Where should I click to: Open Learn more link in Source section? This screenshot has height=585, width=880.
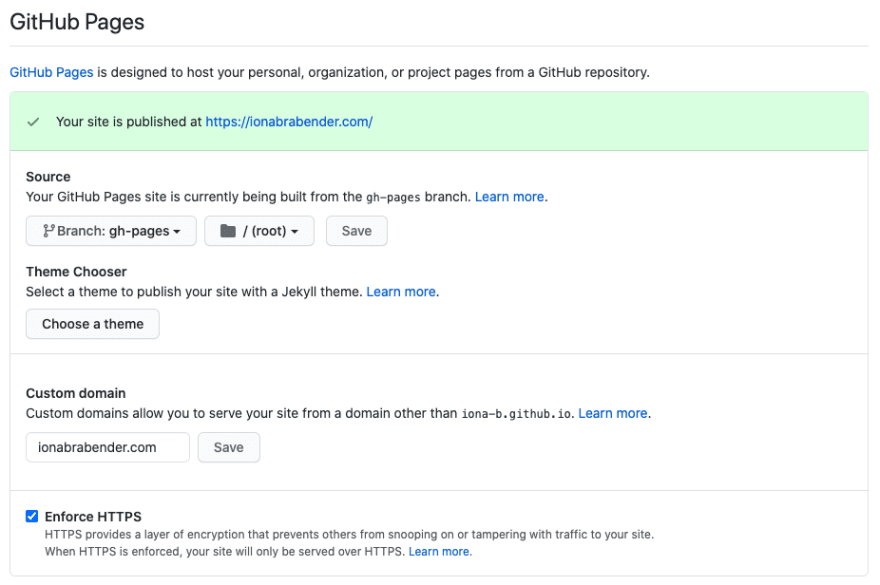510,197
